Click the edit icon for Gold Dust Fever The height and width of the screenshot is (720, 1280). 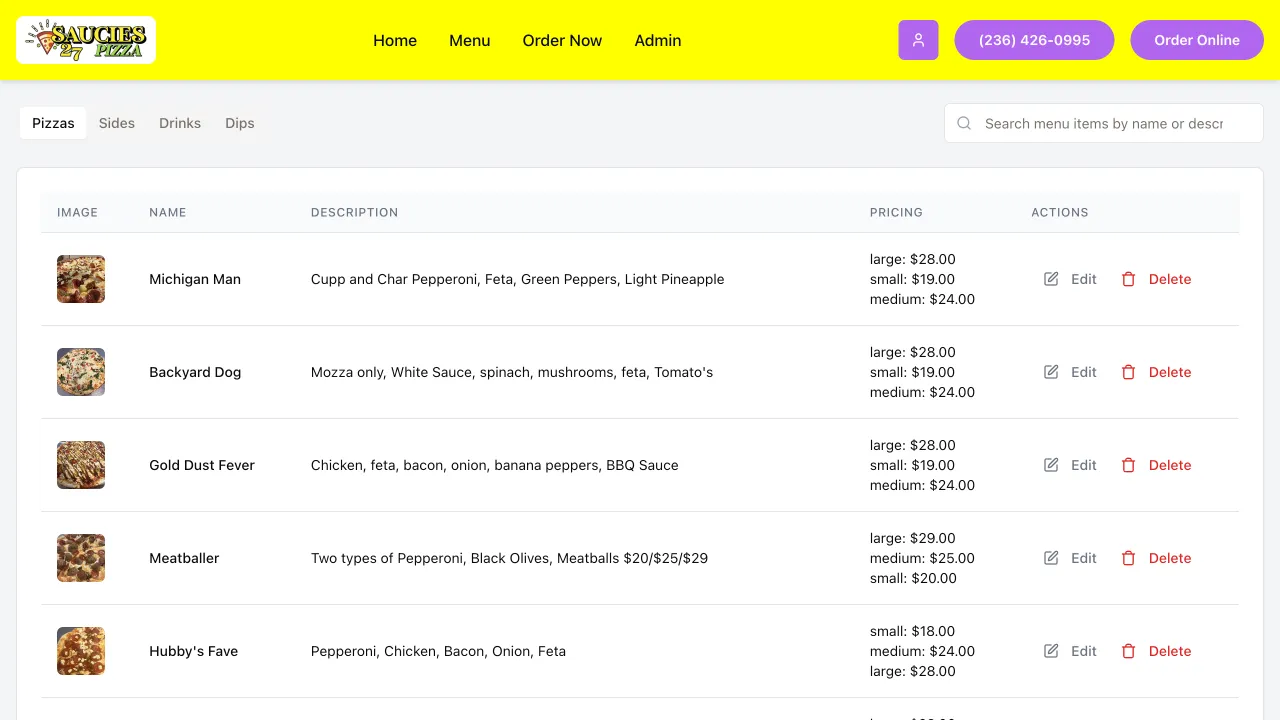pos(1051,465)
